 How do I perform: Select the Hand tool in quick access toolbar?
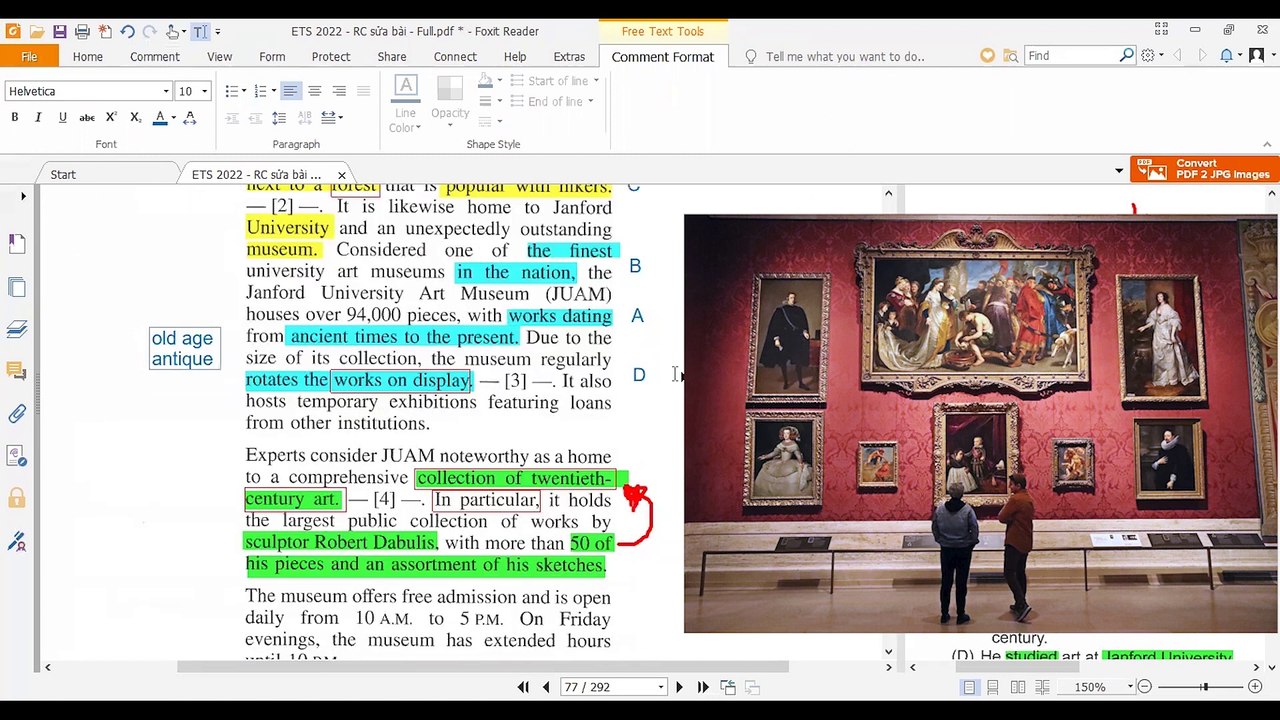pos(173,32)
